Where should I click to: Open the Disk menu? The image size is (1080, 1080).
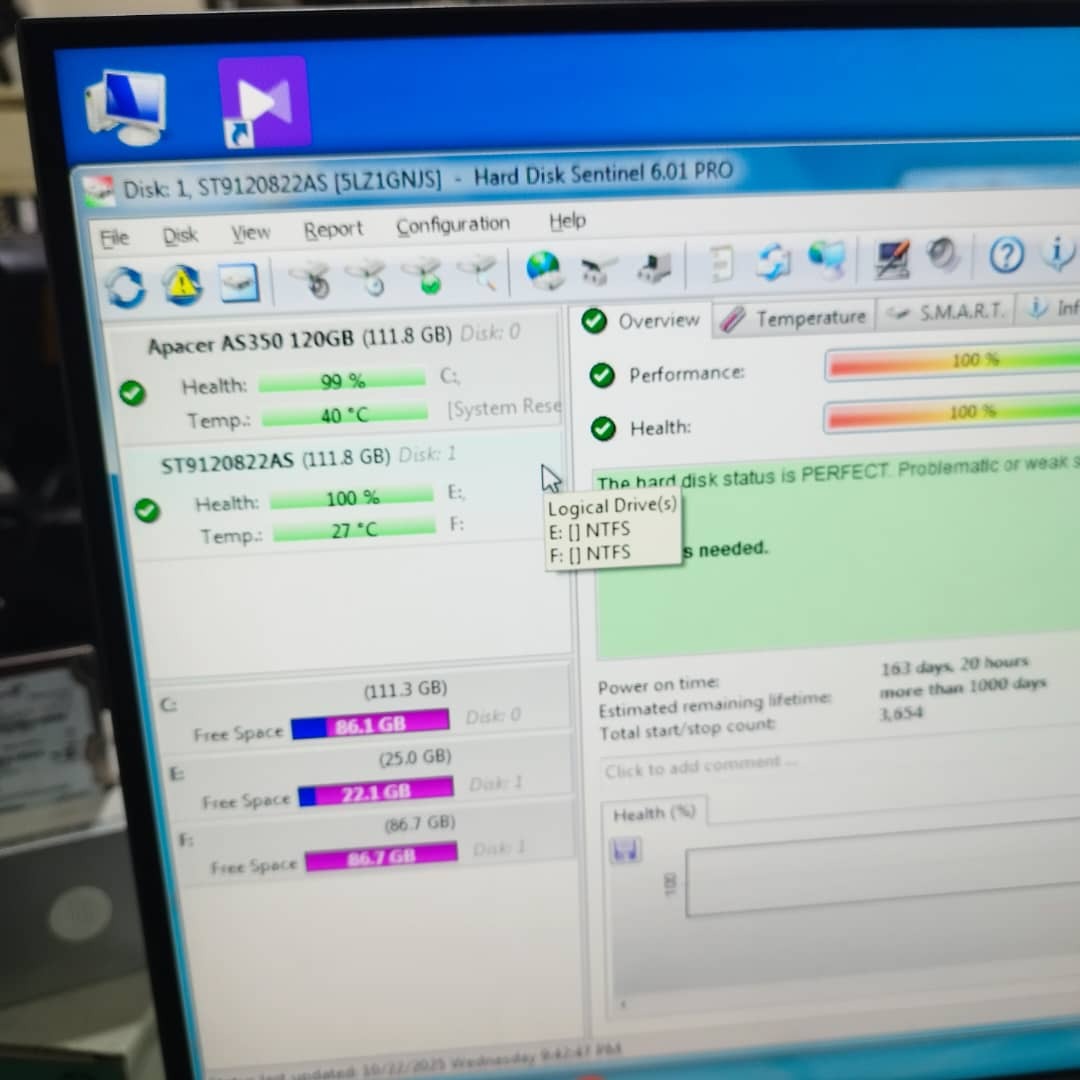(180, 235)
